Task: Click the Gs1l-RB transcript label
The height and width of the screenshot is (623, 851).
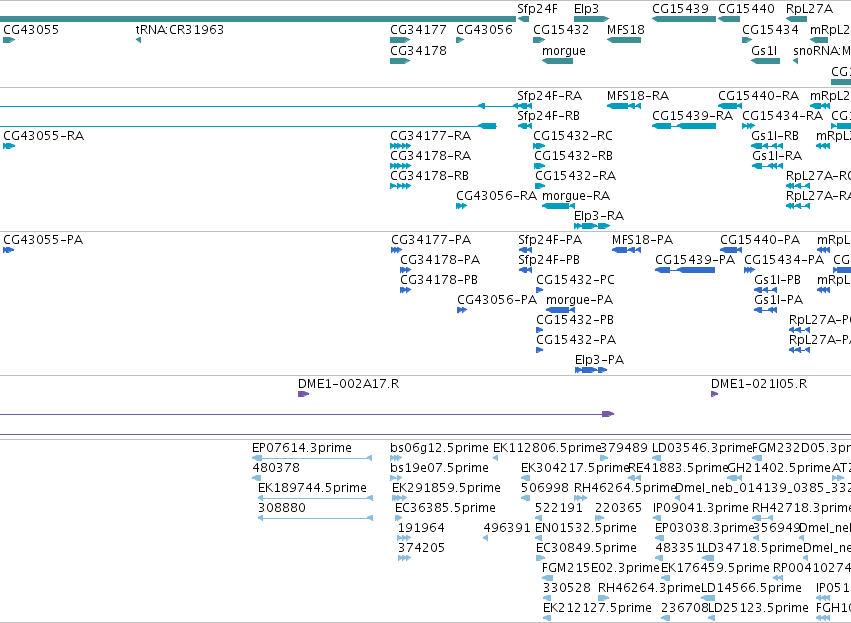Action: pyautogui.click(x=774, y=136)
